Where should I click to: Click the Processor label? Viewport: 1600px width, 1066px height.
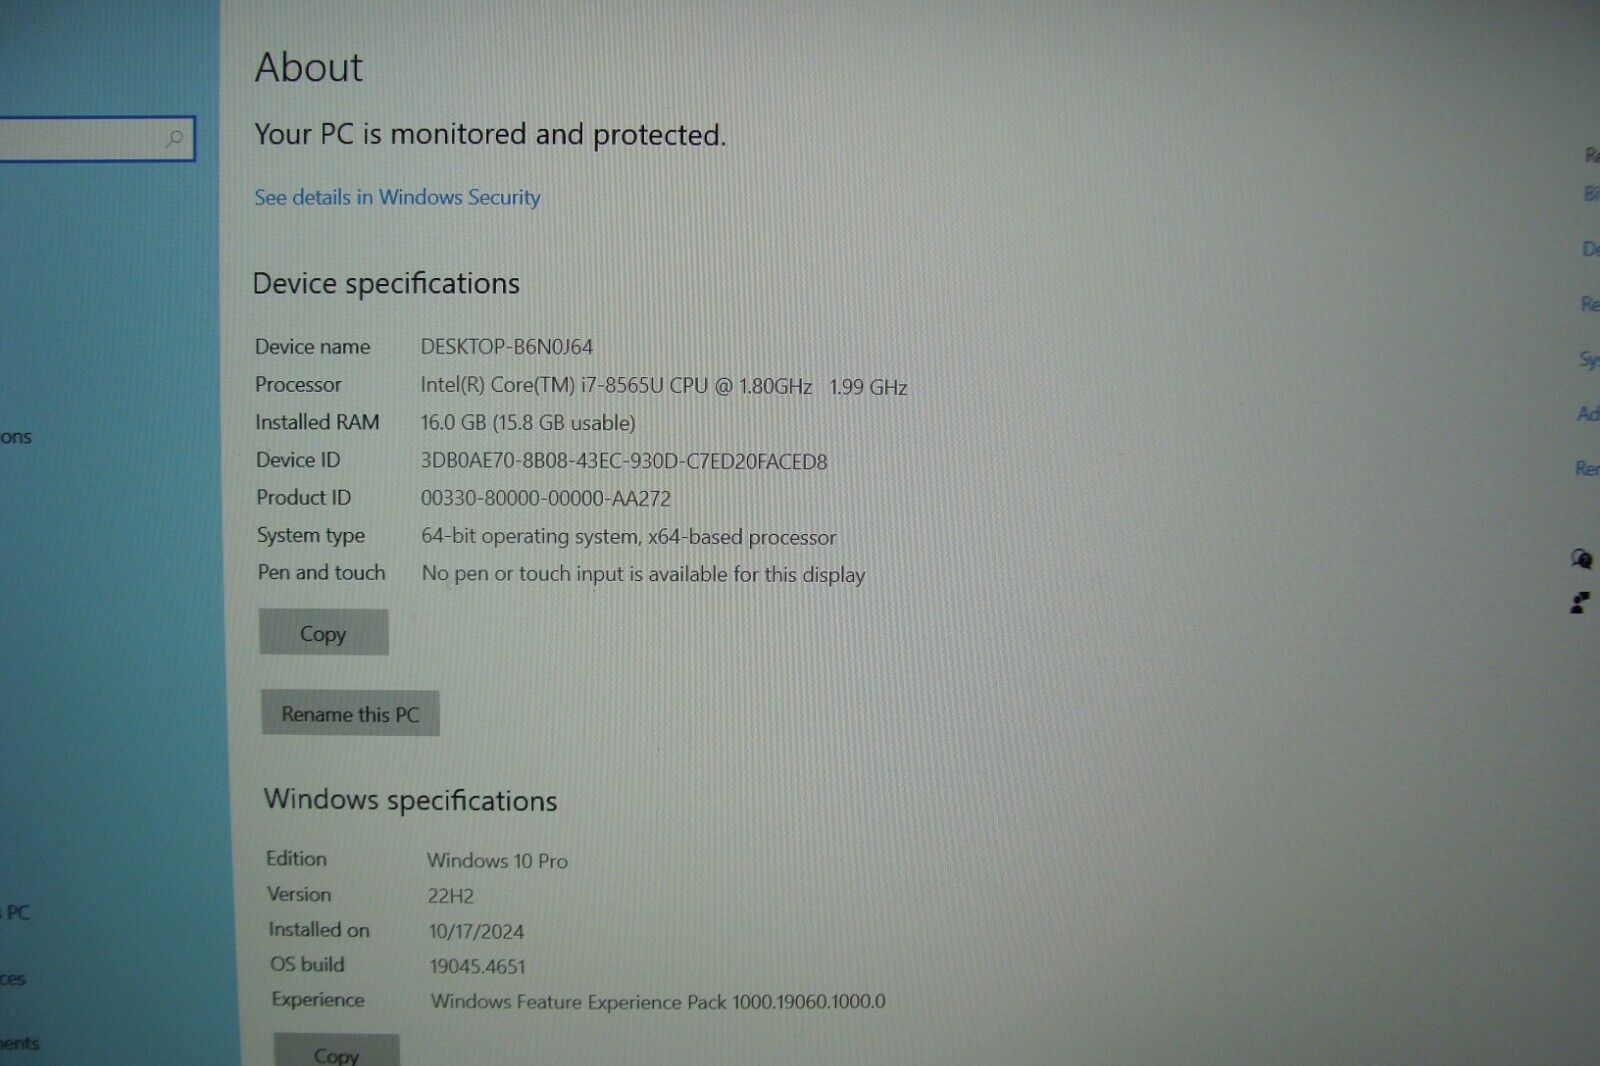[x=298, y=384]
